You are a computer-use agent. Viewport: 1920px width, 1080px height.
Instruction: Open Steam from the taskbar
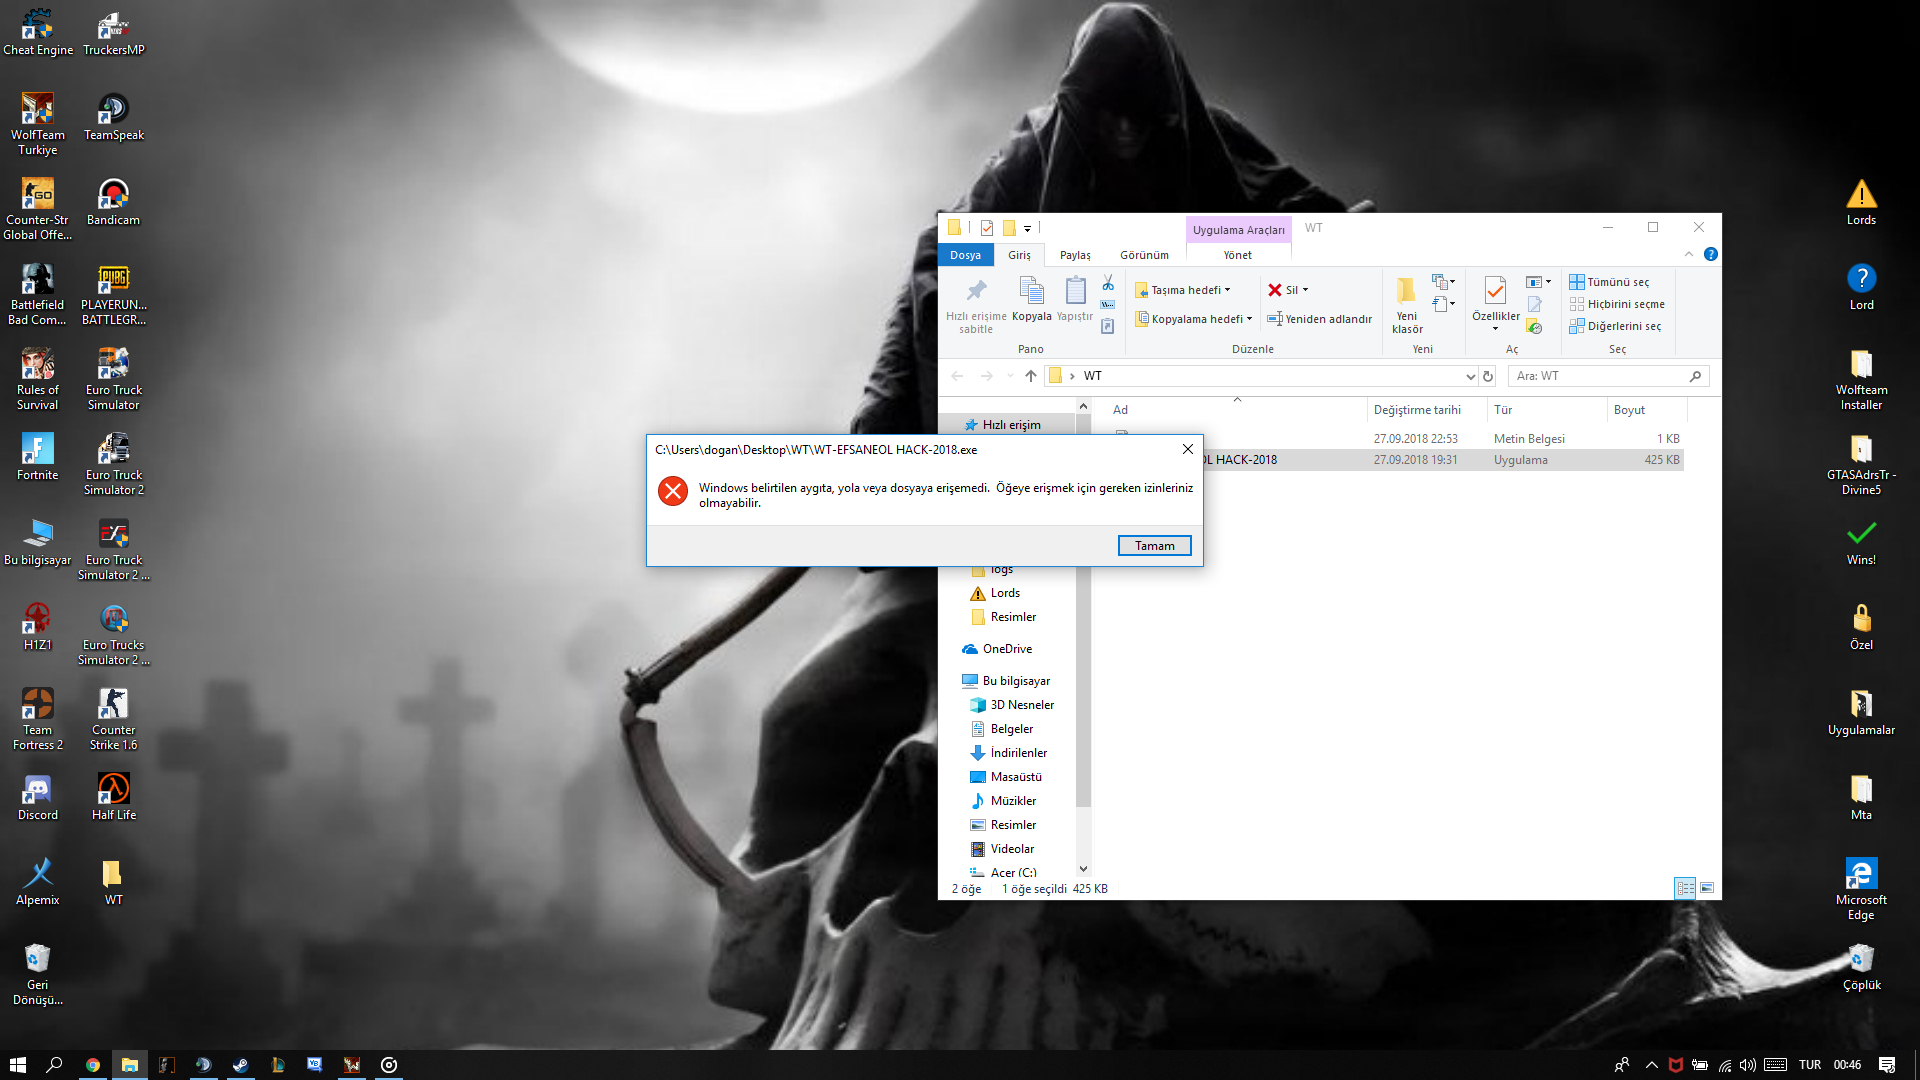tap(241, 1065)
